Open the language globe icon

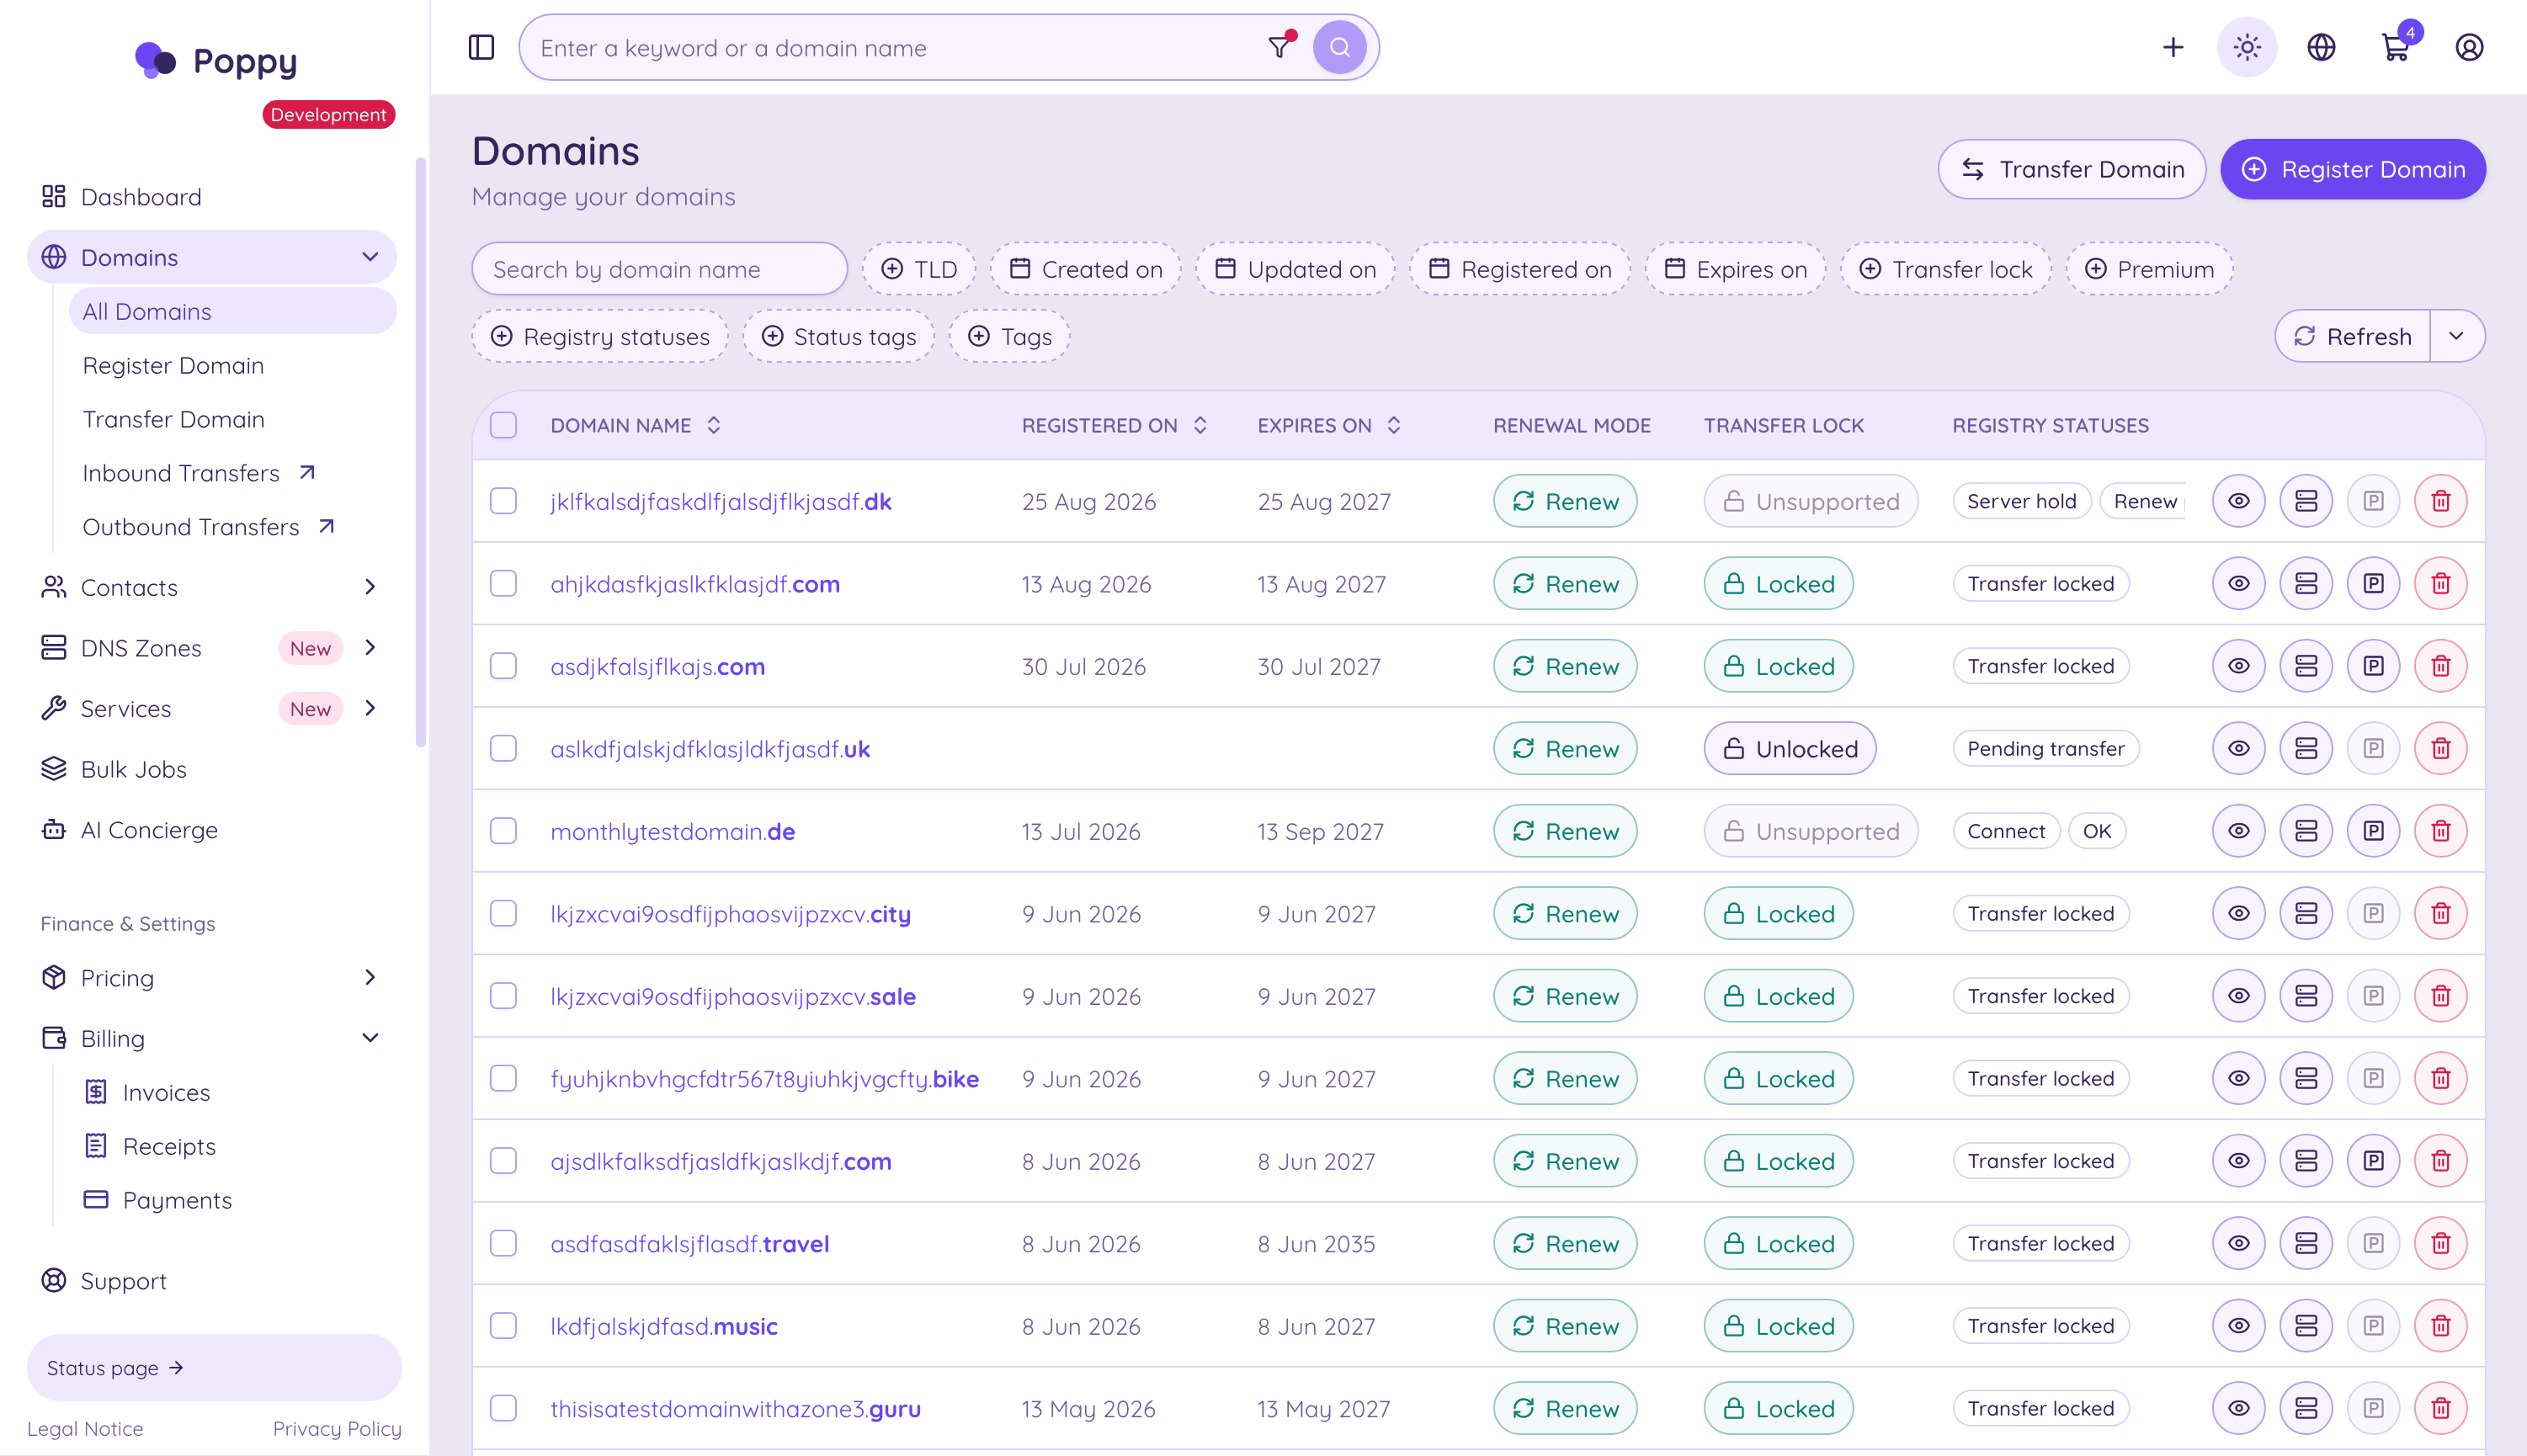[2321, 47]
